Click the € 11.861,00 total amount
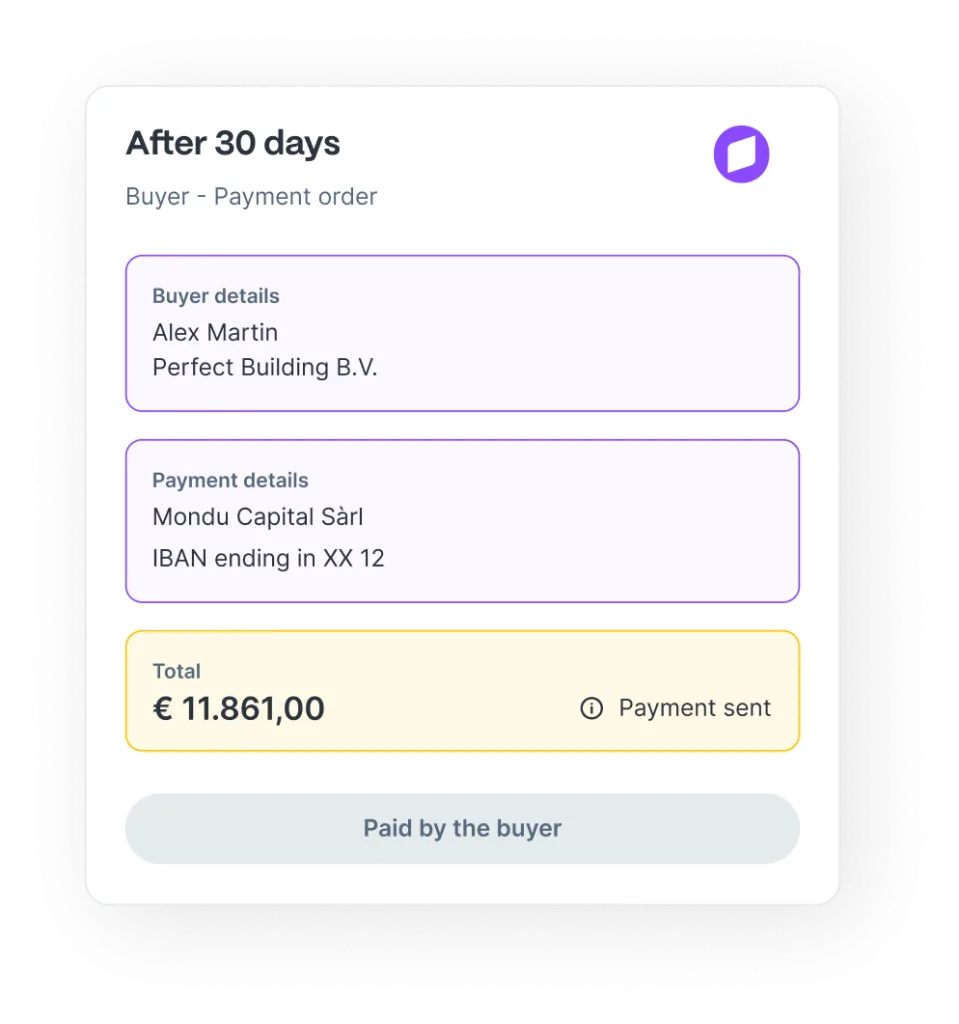959x1024 pixels. pos(239,708)
